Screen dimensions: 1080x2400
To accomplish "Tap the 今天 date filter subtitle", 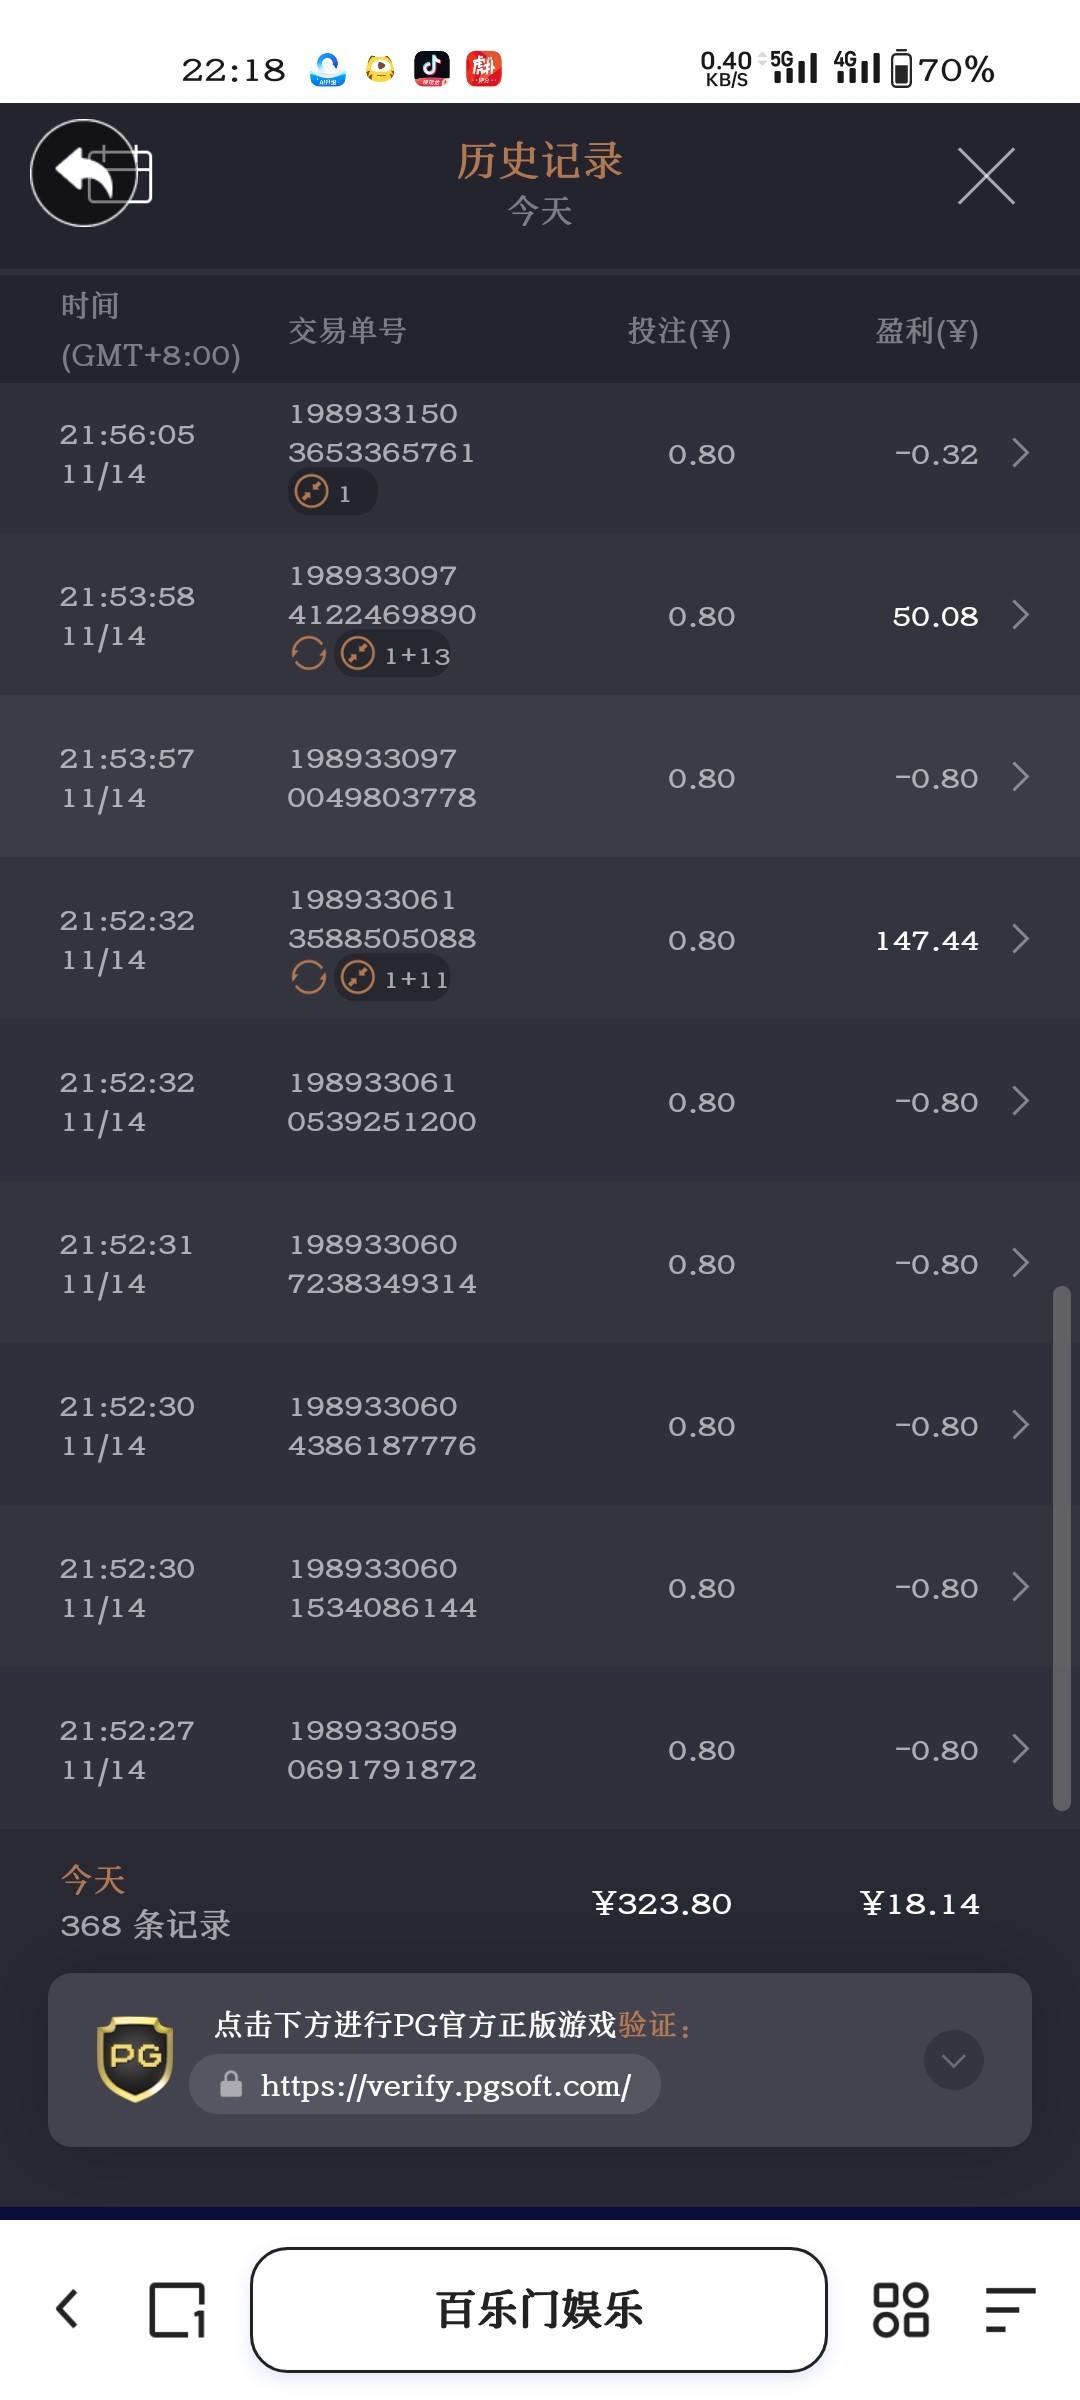I will pyautogui.click(x=540, y=211).
